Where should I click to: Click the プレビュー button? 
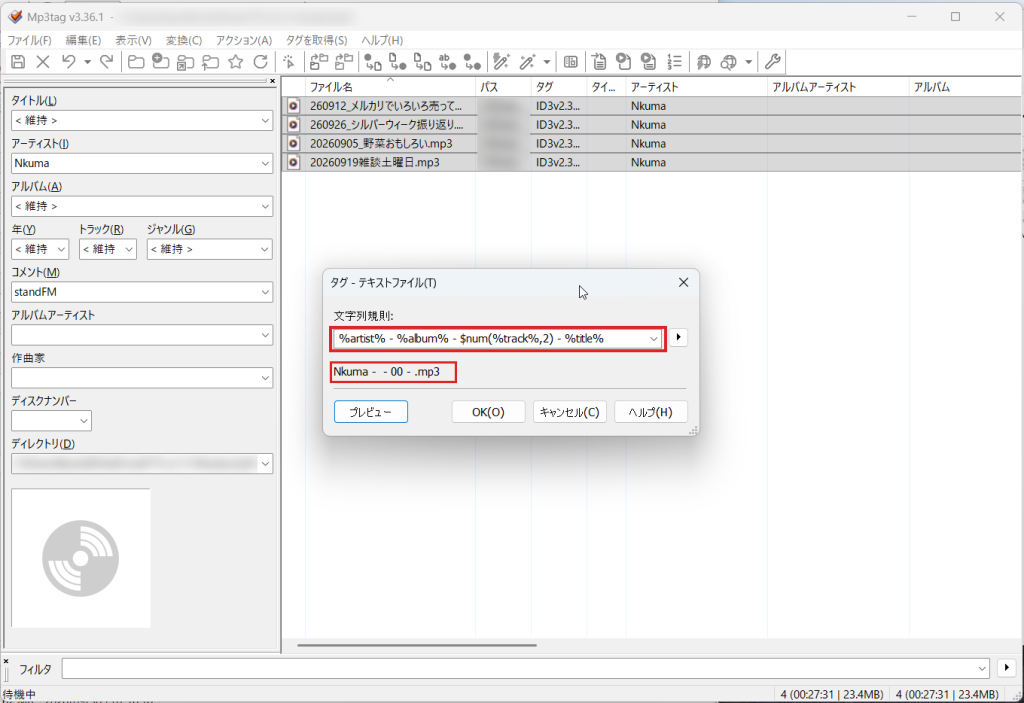(371, 412)
